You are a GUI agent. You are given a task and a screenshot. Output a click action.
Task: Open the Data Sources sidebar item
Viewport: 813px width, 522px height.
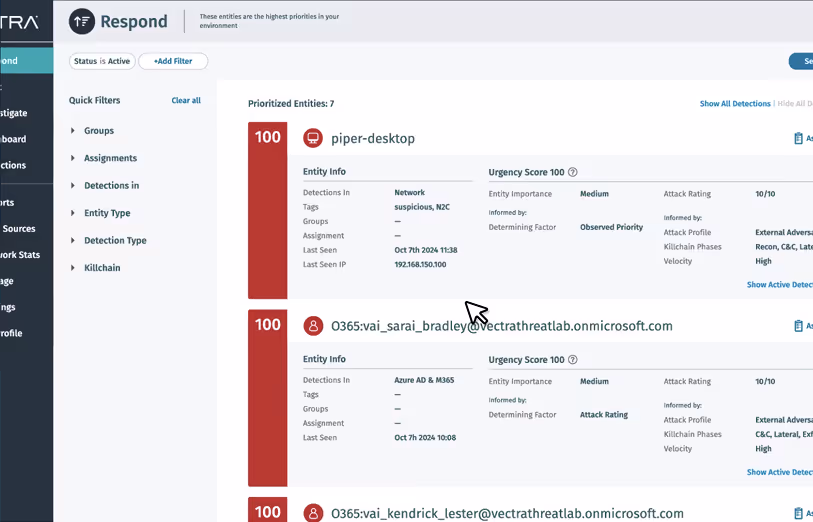pyautogui.click(x=18, y=229)
